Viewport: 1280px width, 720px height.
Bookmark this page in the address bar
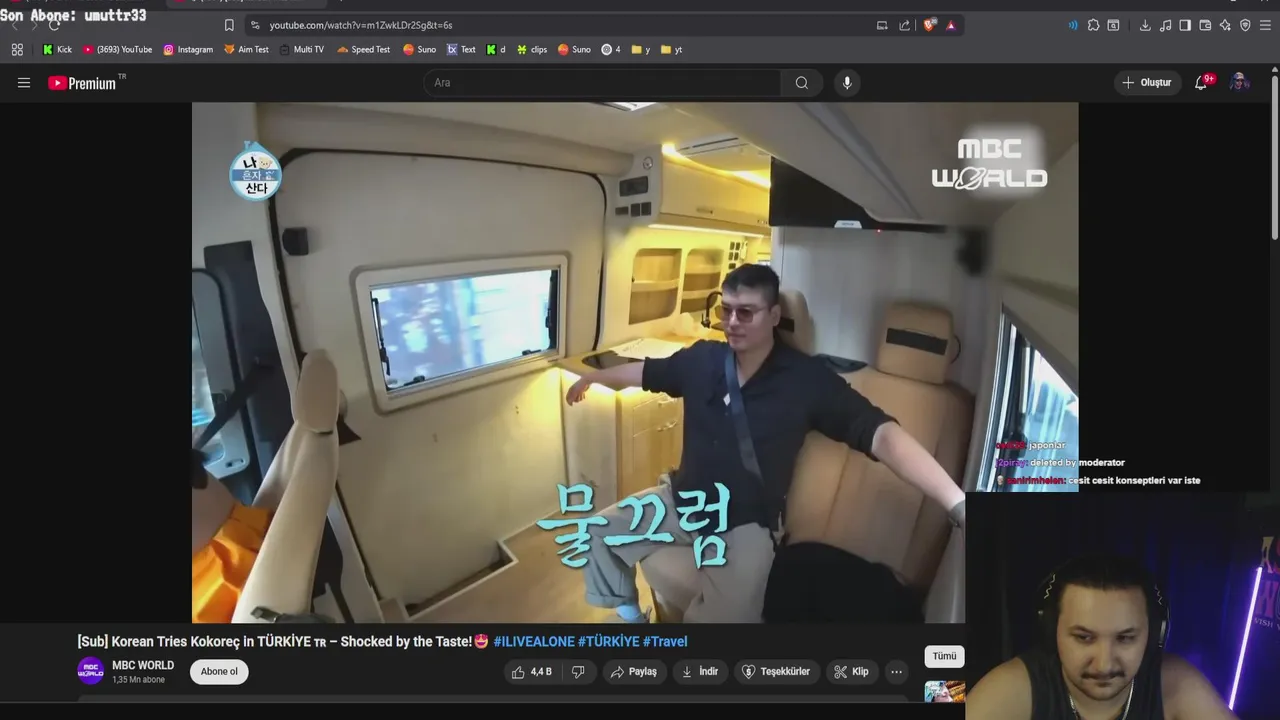(x=229, y=25)
